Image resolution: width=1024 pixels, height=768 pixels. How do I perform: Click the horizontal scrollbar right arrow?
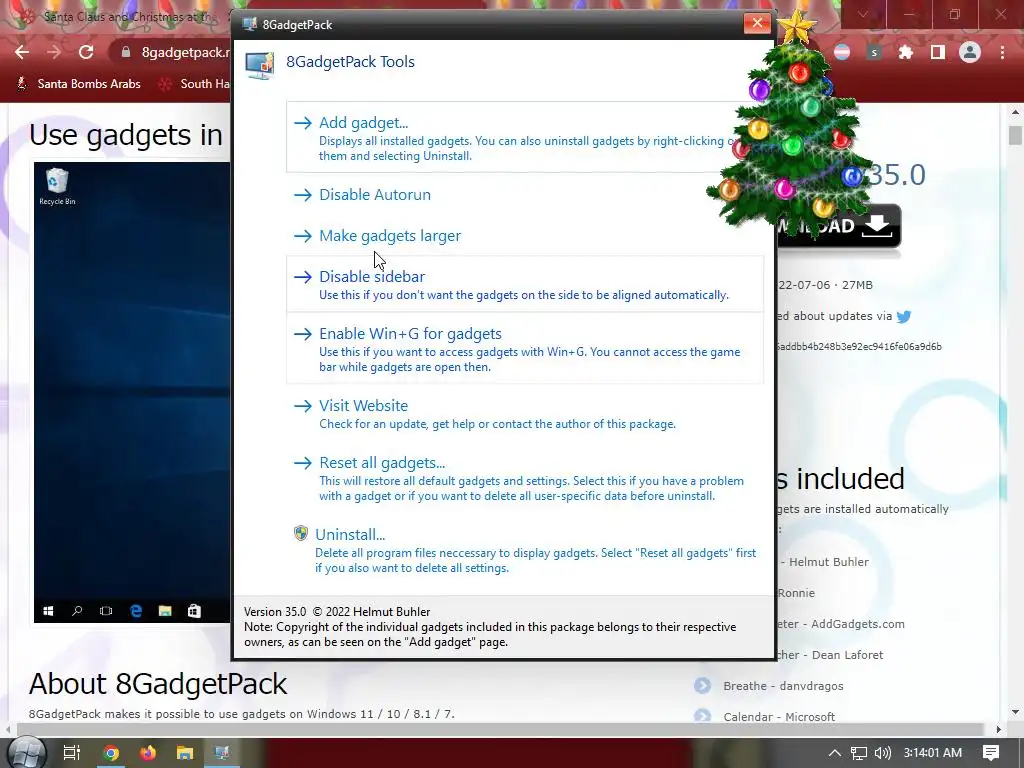click(999, 729)
